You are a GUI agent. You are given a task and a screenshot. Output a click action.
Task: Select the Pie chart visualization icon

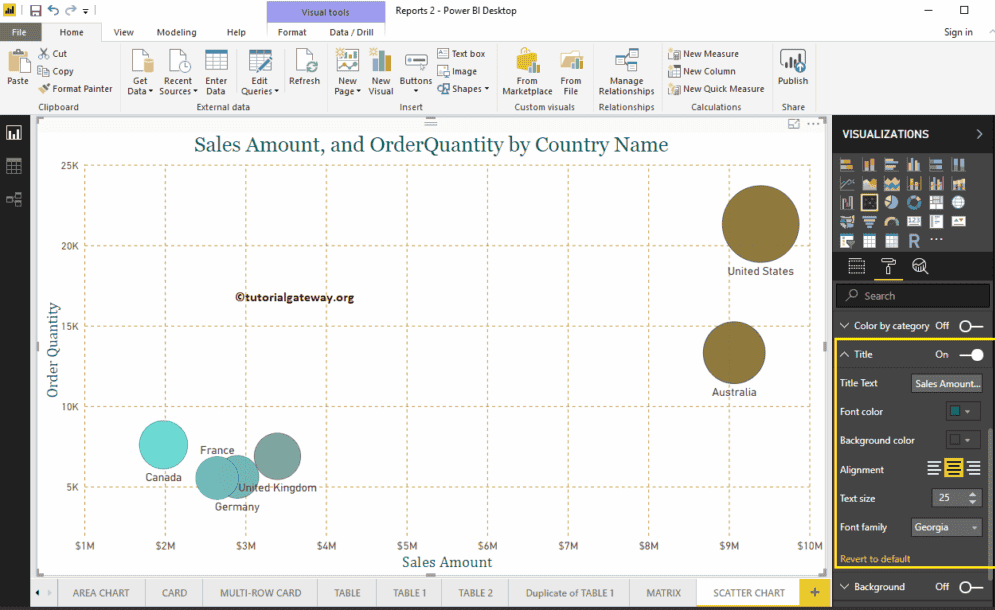(x=892, y=202)
